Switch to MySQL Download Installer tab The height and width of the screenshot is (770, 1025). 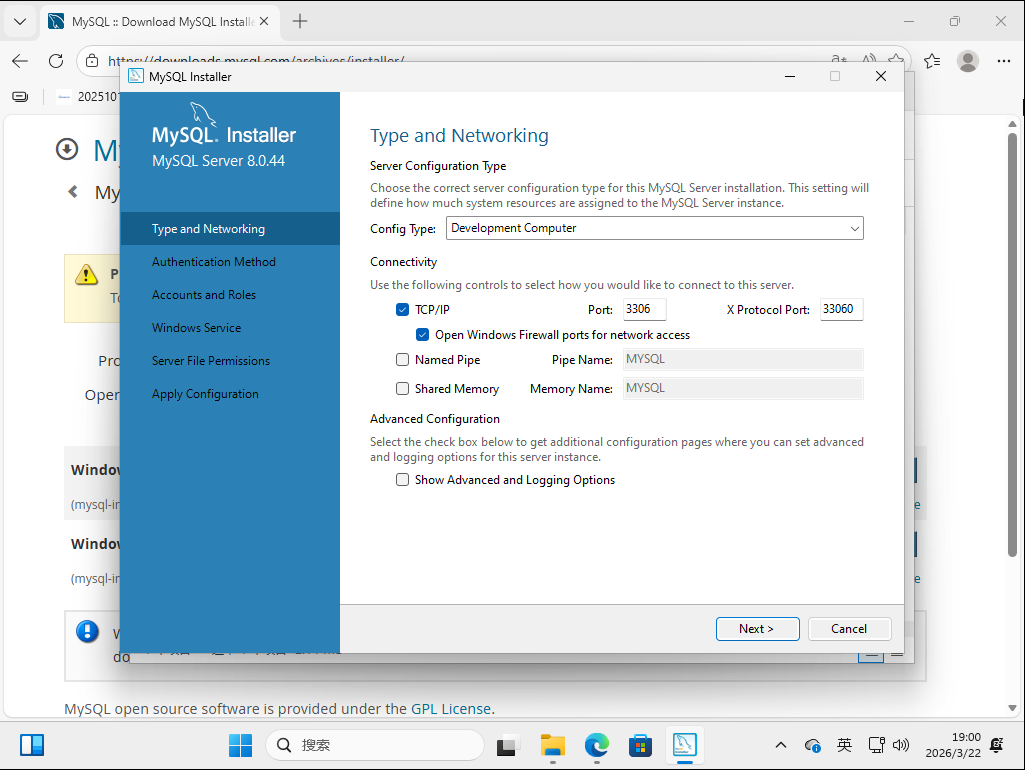(160, 22)
